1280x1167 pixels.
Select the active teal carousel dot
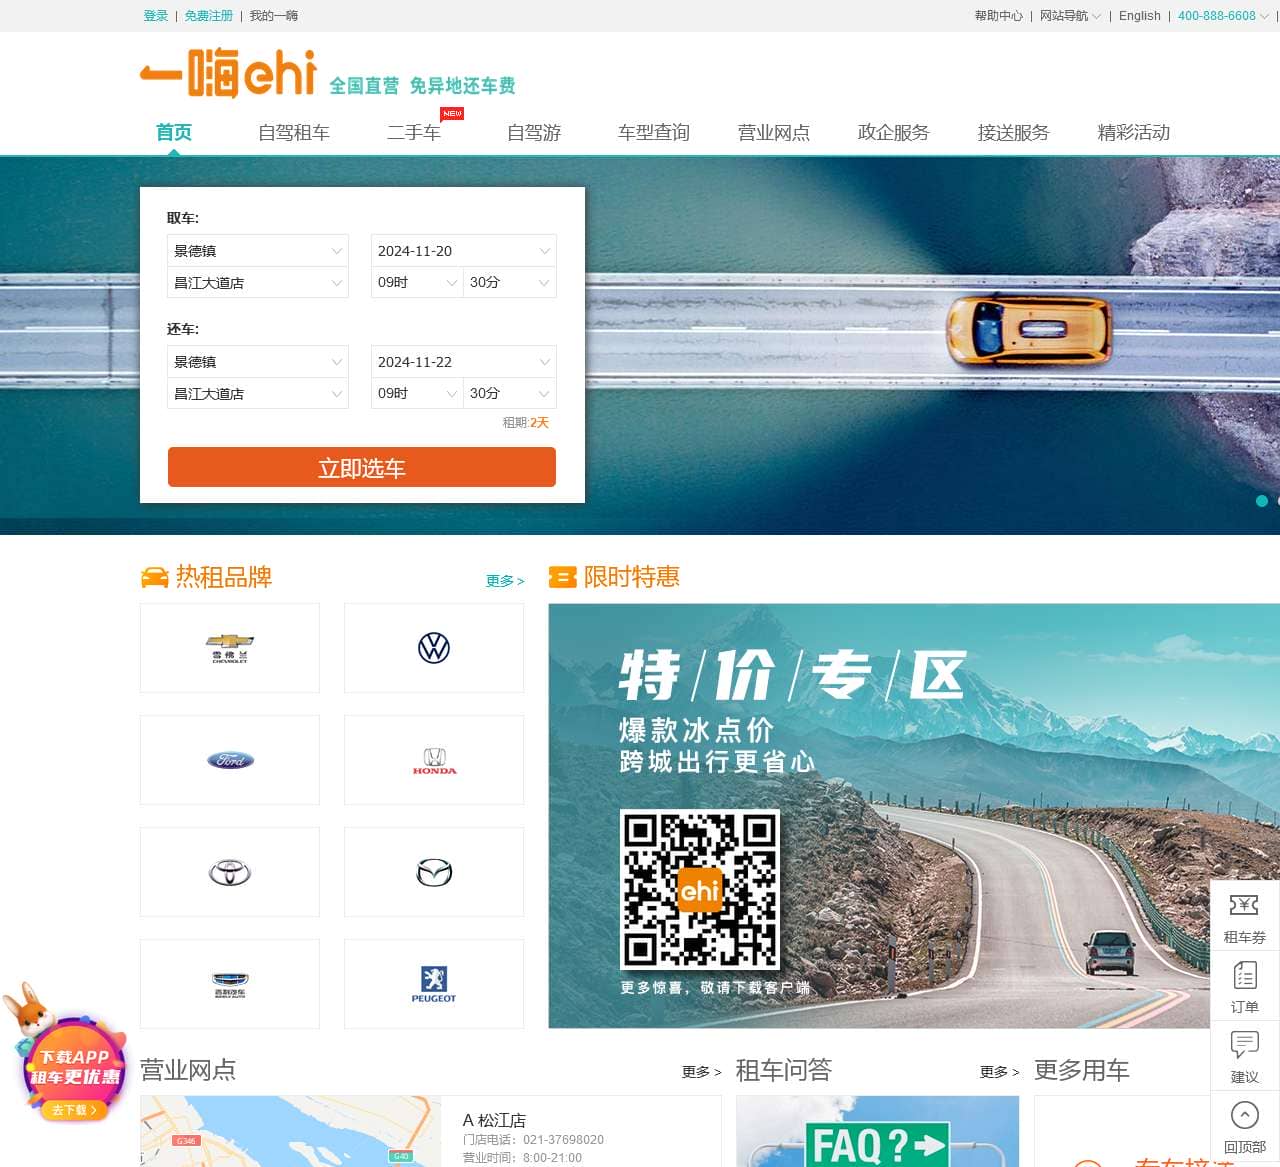pyautogui.click(x=1262, y=501)
